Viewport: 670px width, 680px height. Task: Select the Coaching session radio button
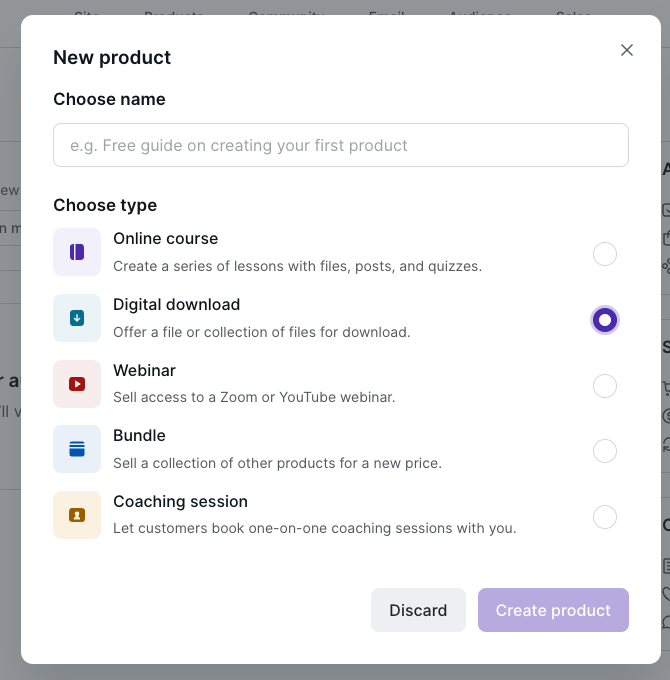[x=605, y=517]
